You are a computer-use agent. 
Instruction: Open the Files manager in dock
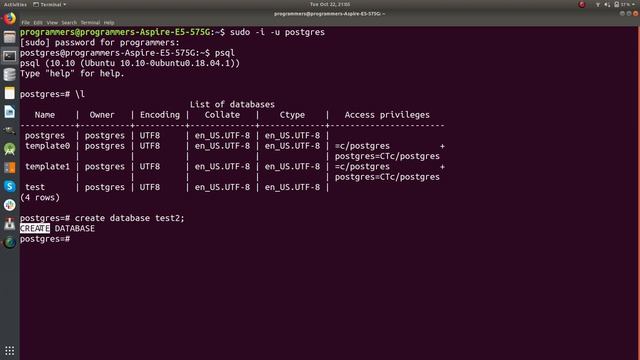point(9,37)
